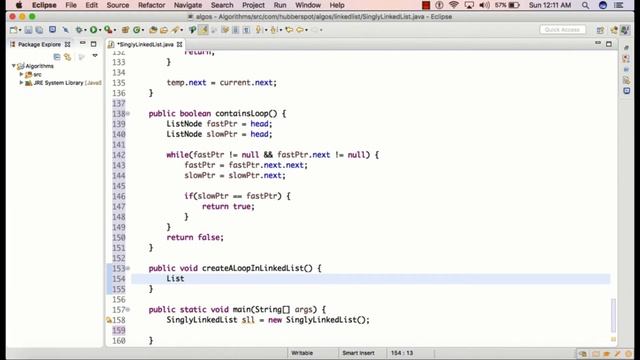
Task: Open Package Explorer view menu triangle
Action: tap(95, 56)
